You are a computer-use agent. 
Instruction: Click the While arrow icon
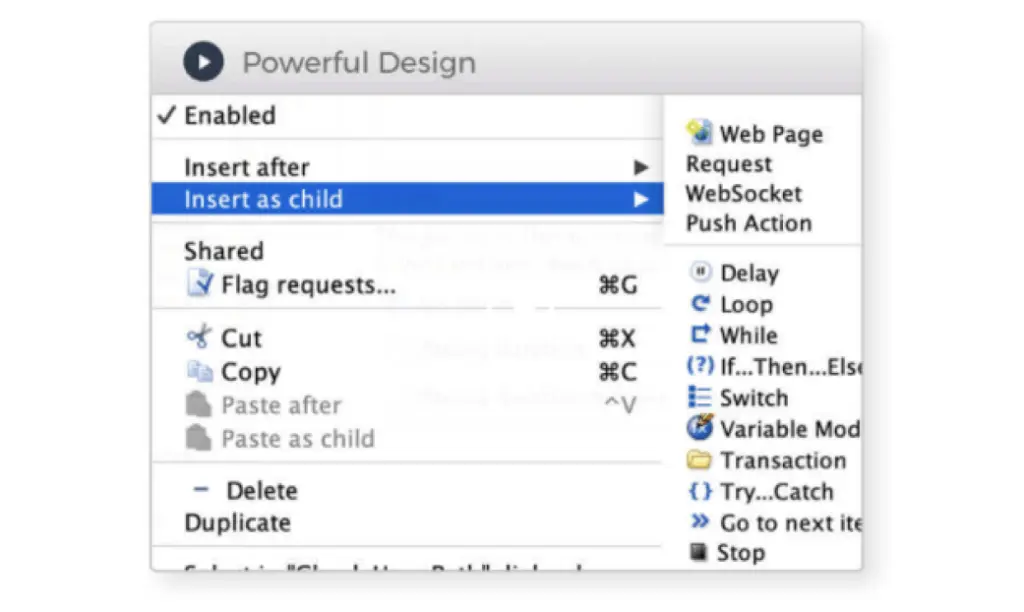coord(700,335)
